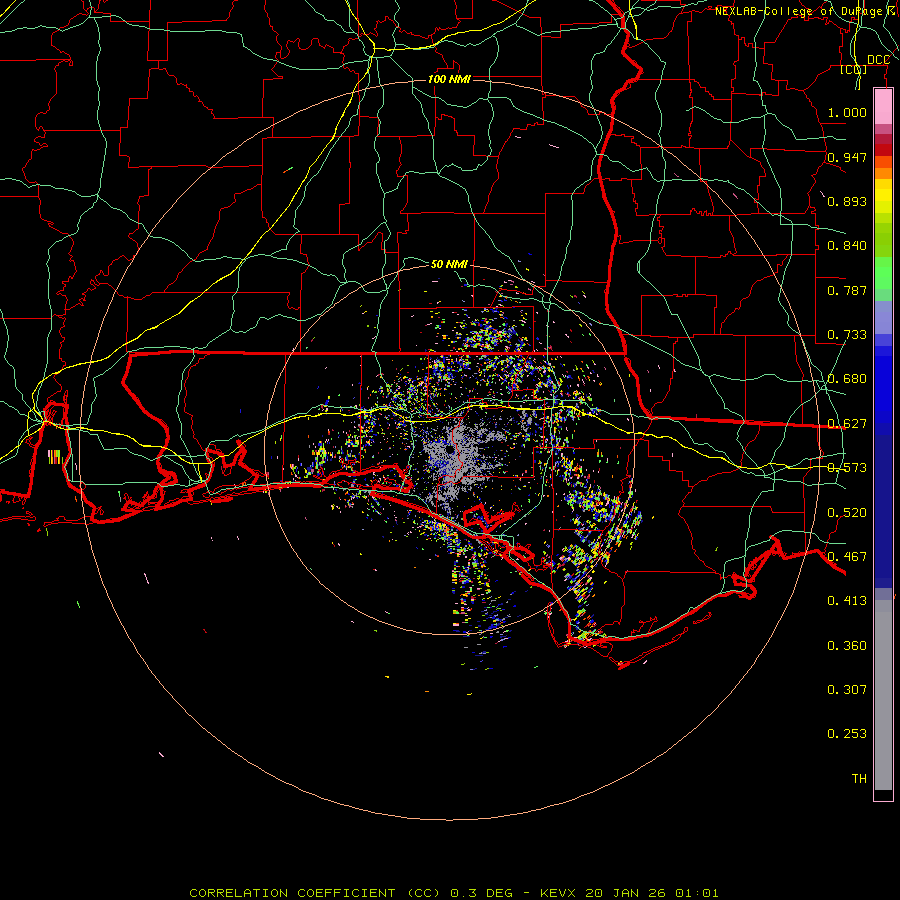Click the CORRELATION COEFFICIENT (CC) caption text
This screenshot has height=900, width=900.
pos(315,893)
